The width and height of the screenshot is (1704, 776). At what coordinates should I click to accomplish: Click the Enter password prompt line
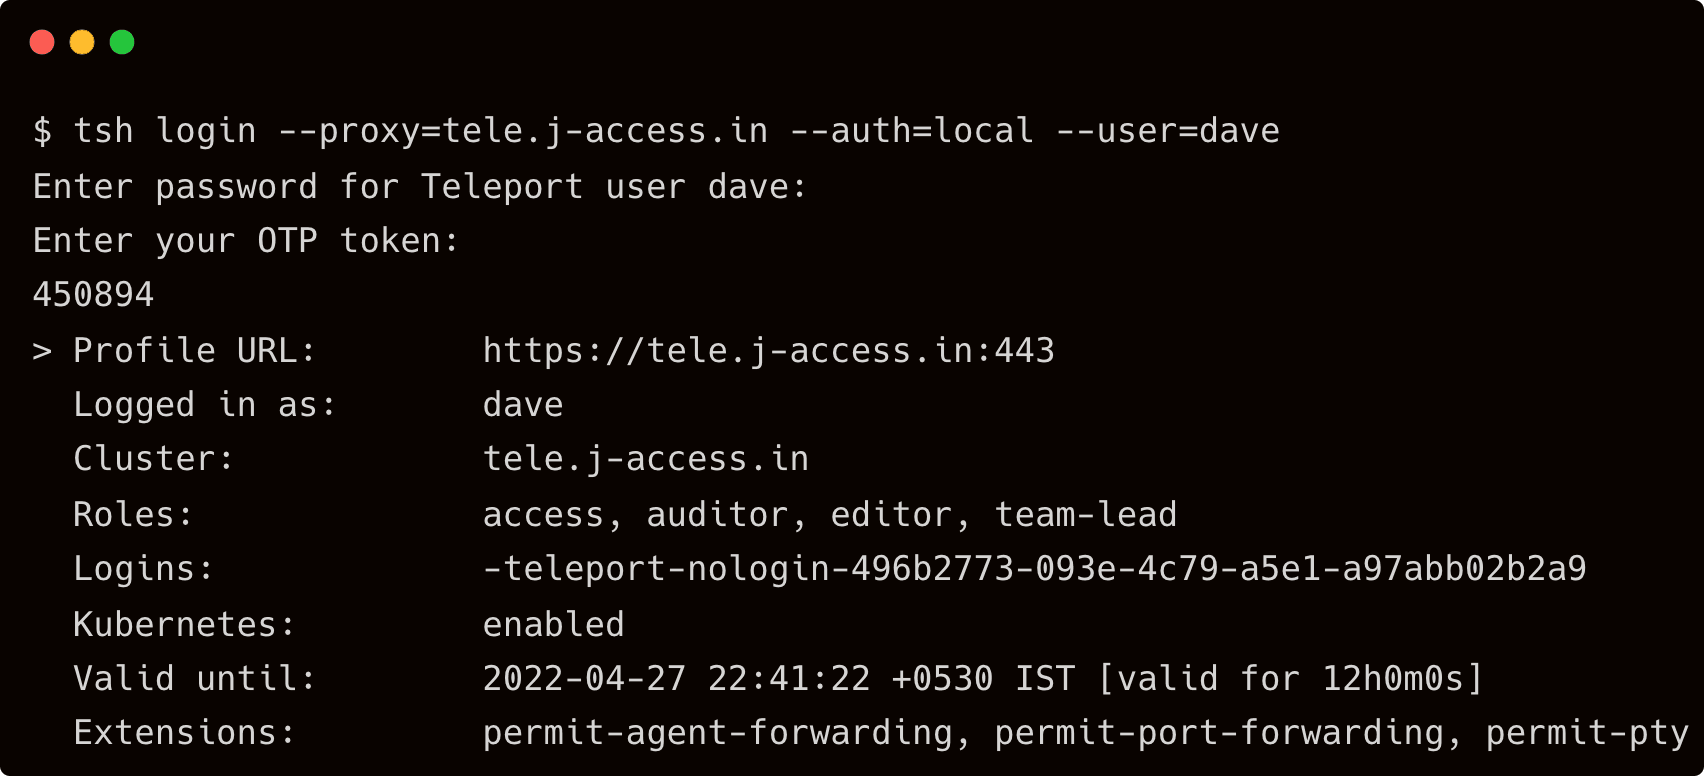click(419, 187)
